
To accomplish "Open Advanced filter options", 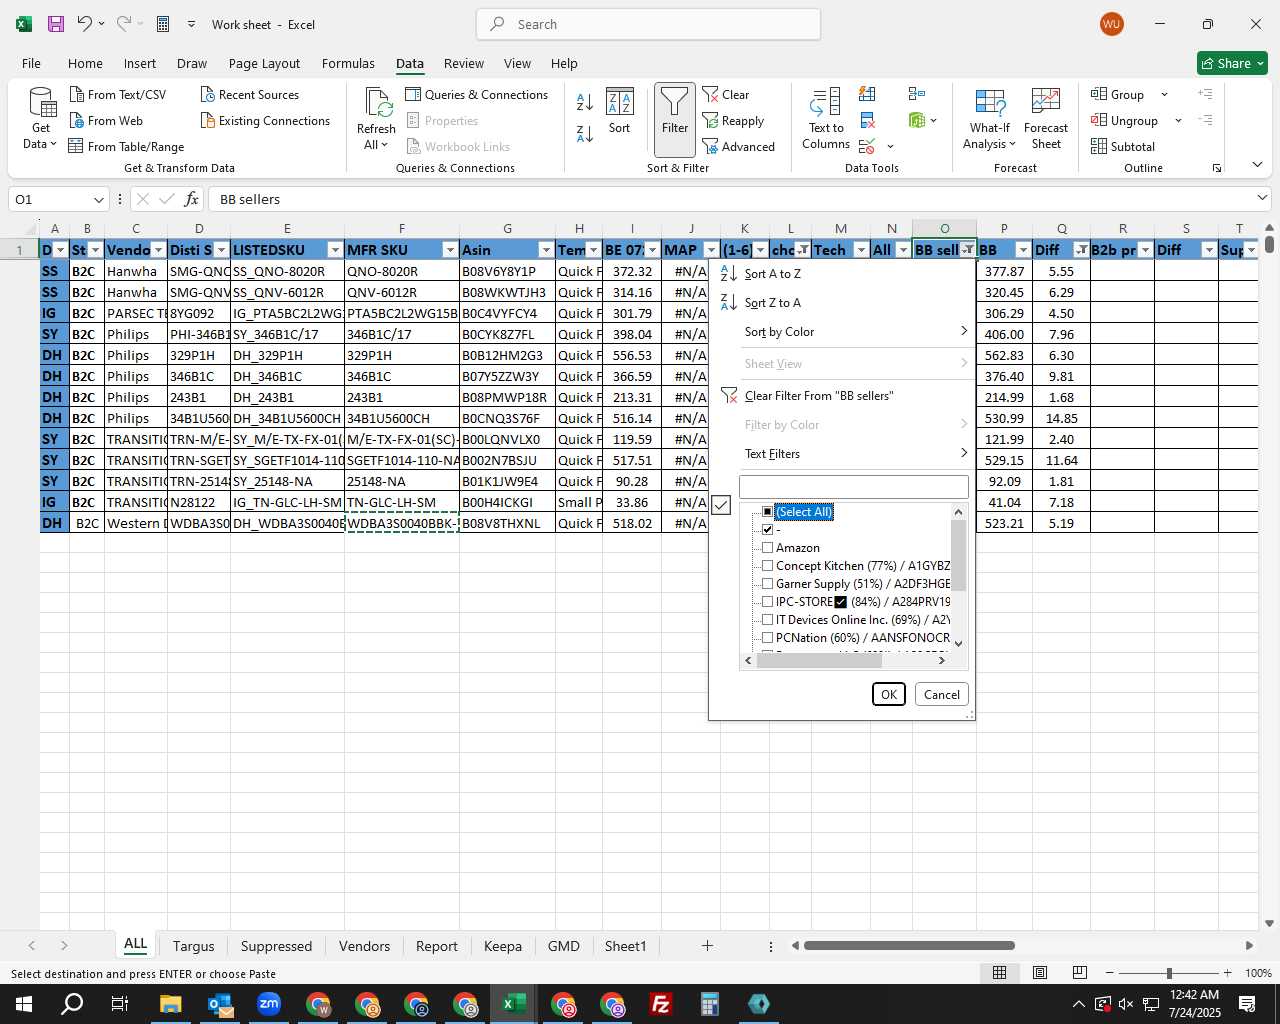I will pyautogui.click(x=739, y=146).
